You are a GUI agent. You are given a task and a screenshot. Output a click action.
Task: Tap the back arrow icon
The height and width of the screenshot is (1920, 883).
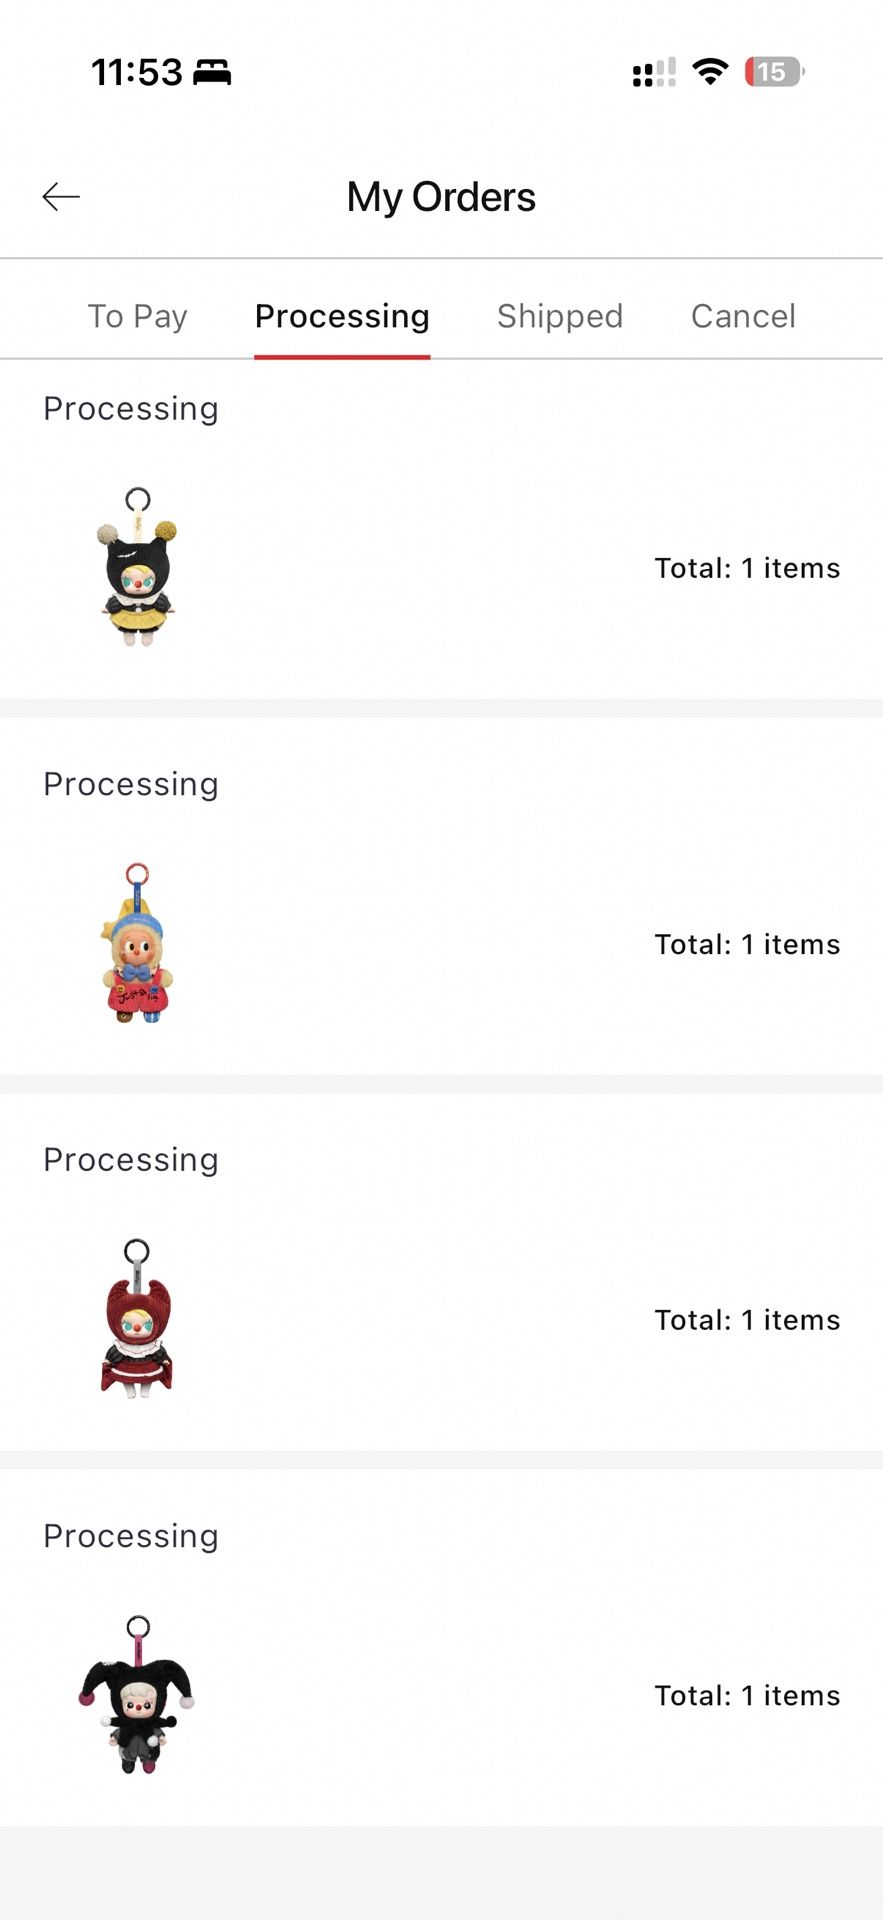click(61, 197)
